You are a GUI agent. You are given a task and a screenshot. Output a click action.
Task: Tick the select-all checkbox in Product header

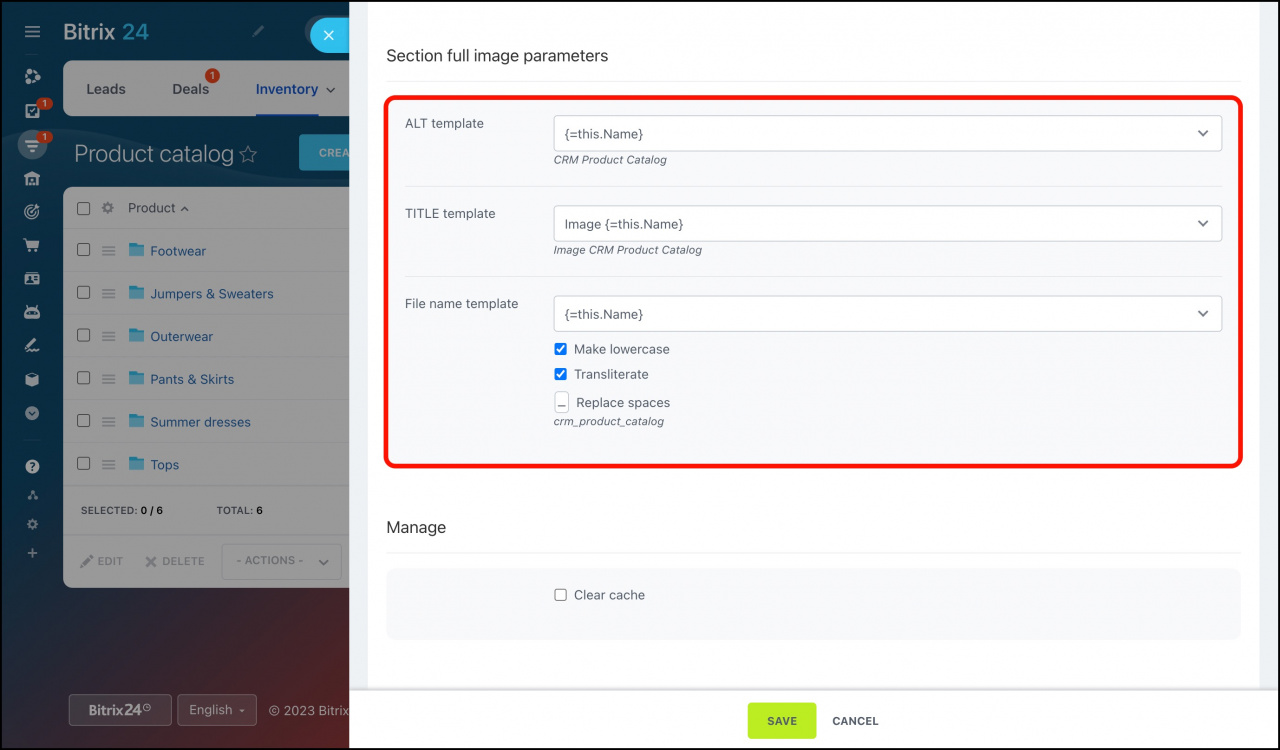[84, 208]
